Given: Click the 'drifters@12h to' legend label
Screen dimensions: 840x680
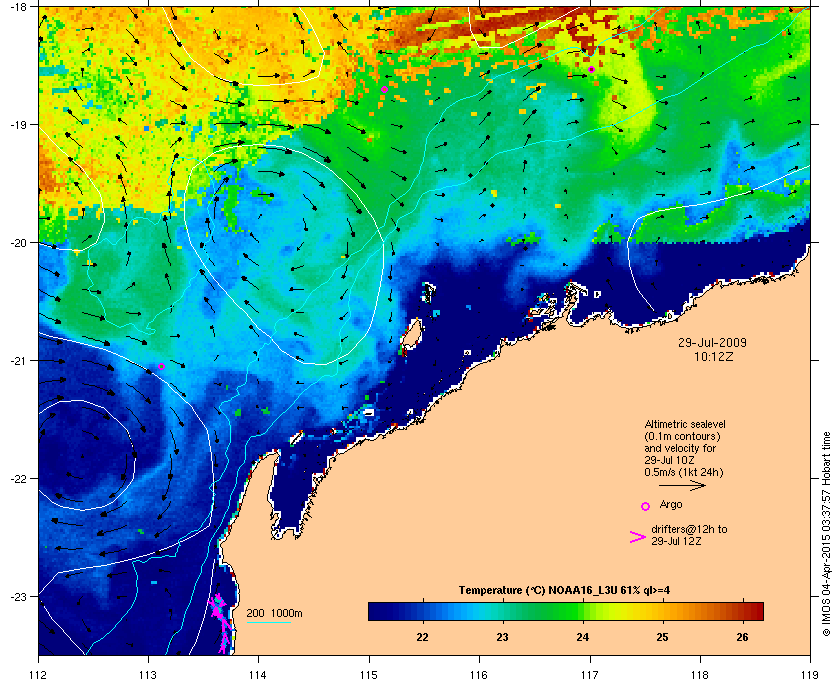Looking at the screenshot, I should coord(689,529).
